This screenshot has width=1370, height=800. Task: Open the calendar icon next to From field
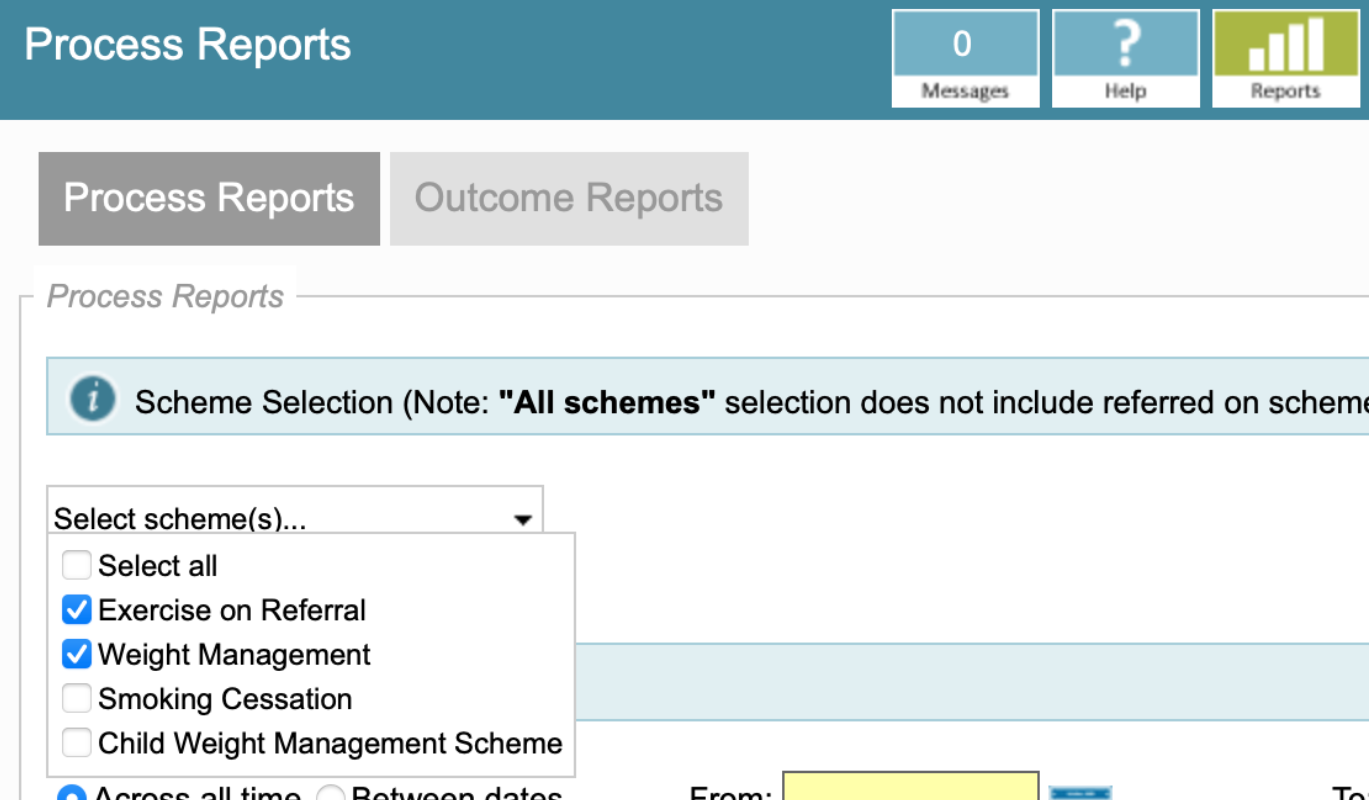point(1080,793)
